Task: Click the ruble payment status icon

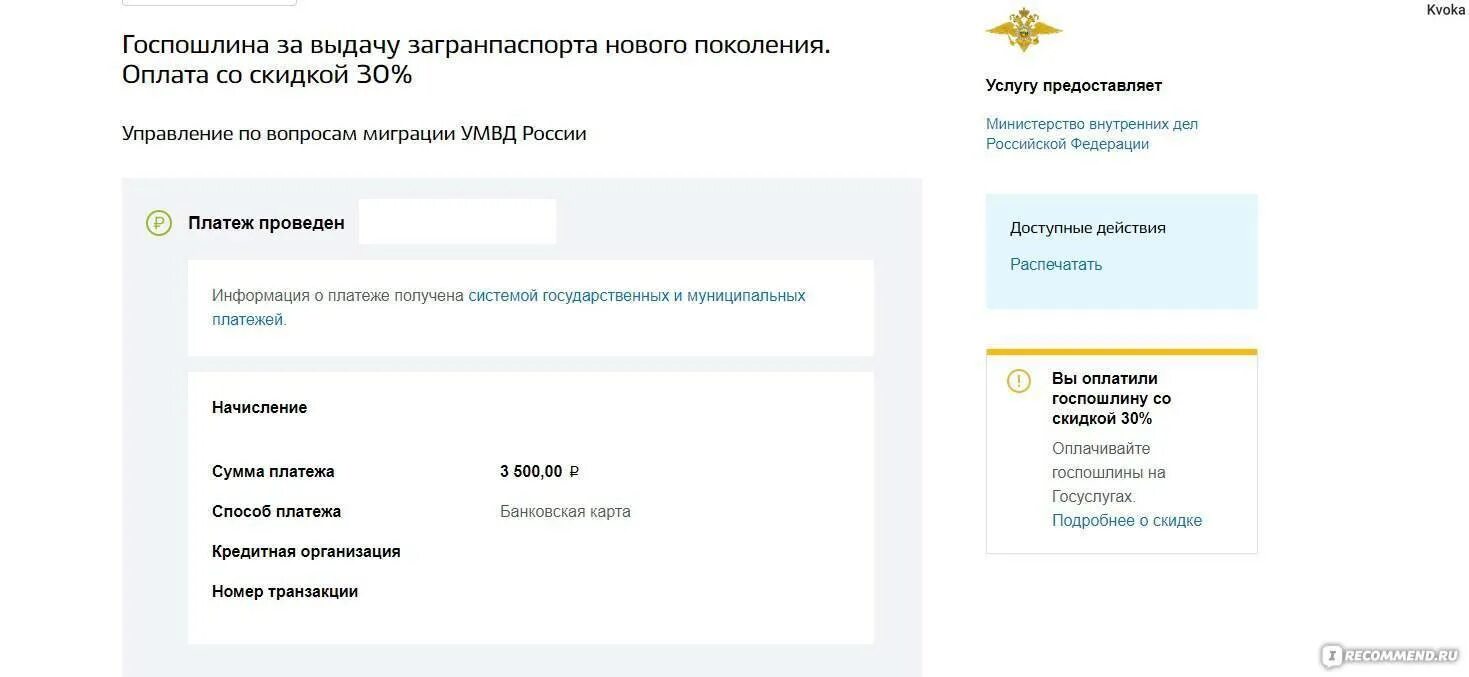Action: [159, 223]
